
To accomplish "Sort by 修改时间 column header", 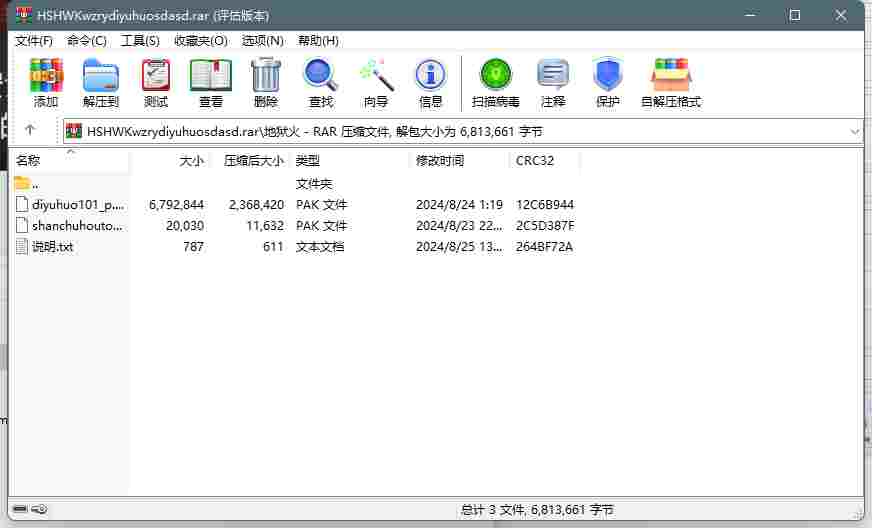I will [459, 161].
